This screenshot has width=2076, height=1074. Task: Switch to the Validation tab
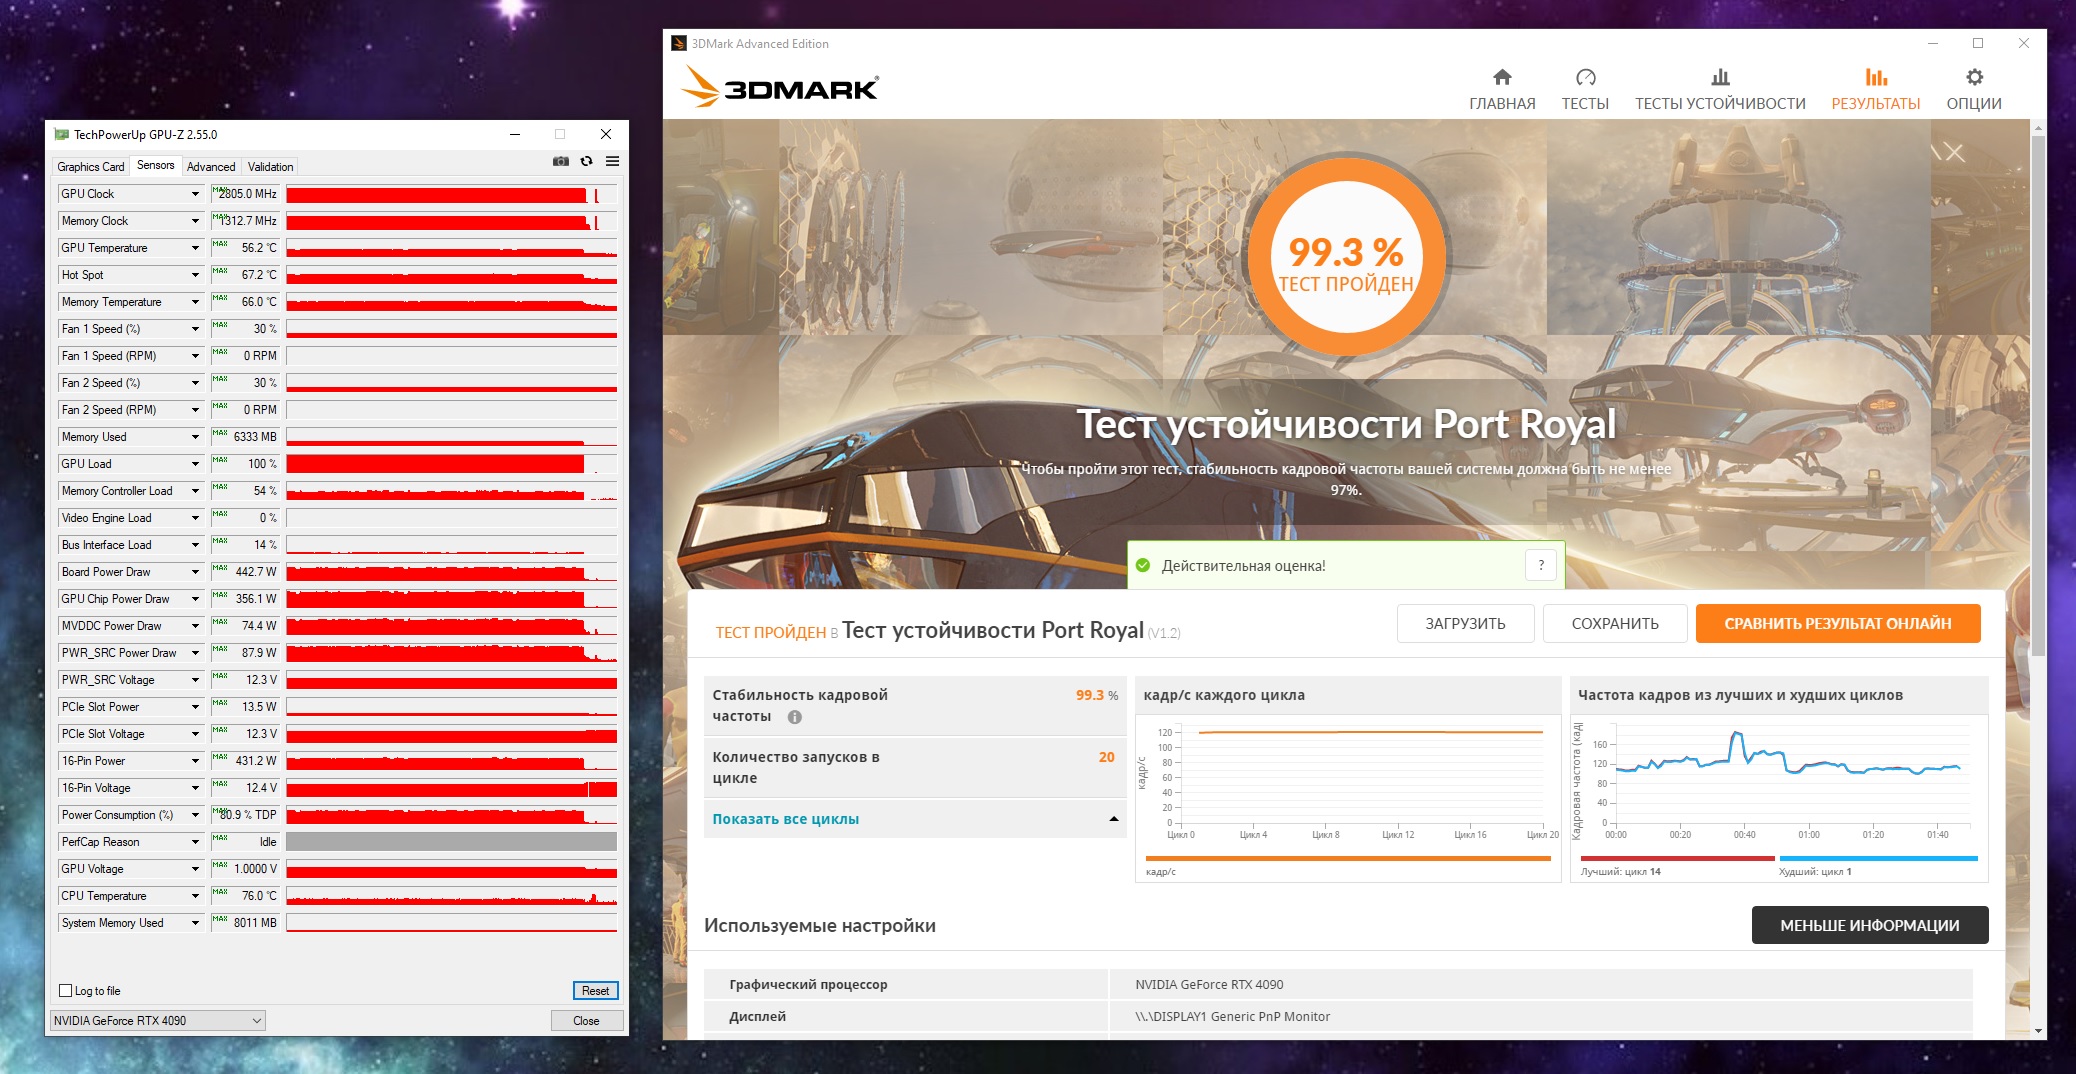271,167
